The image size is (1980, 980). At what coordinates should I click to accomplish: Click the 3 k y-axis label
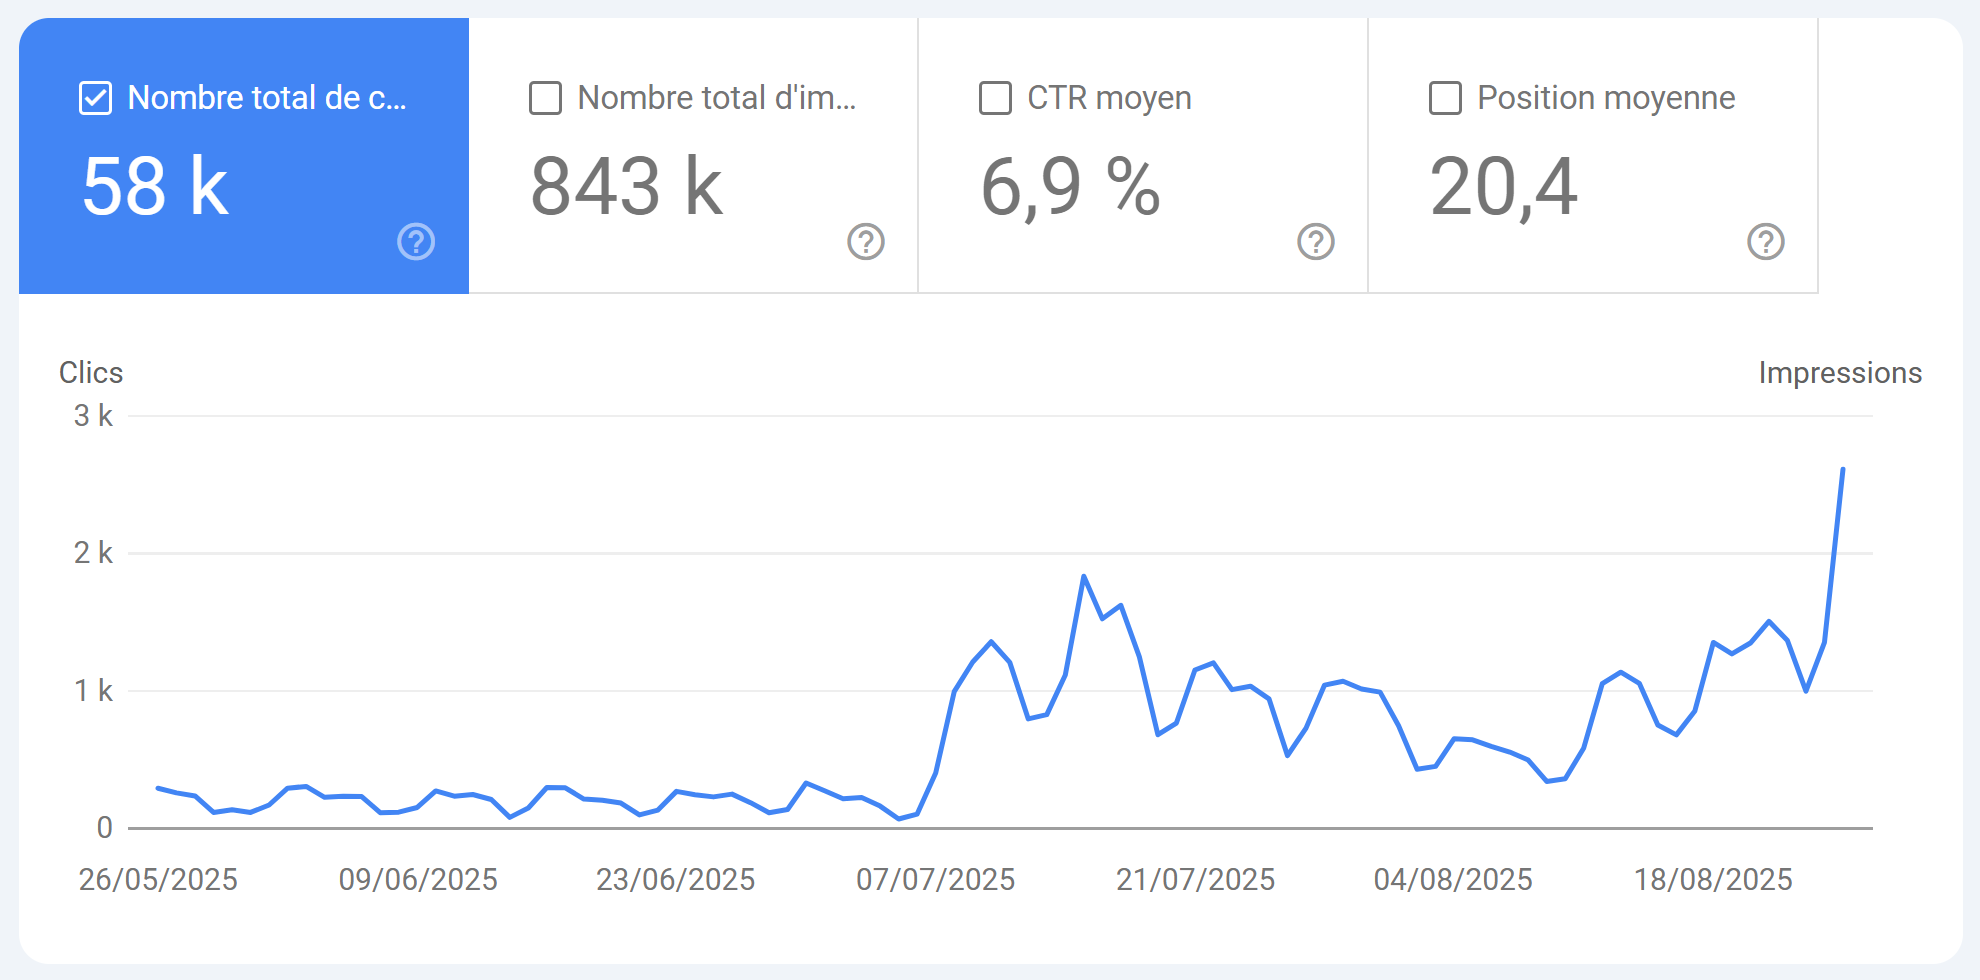93,415
